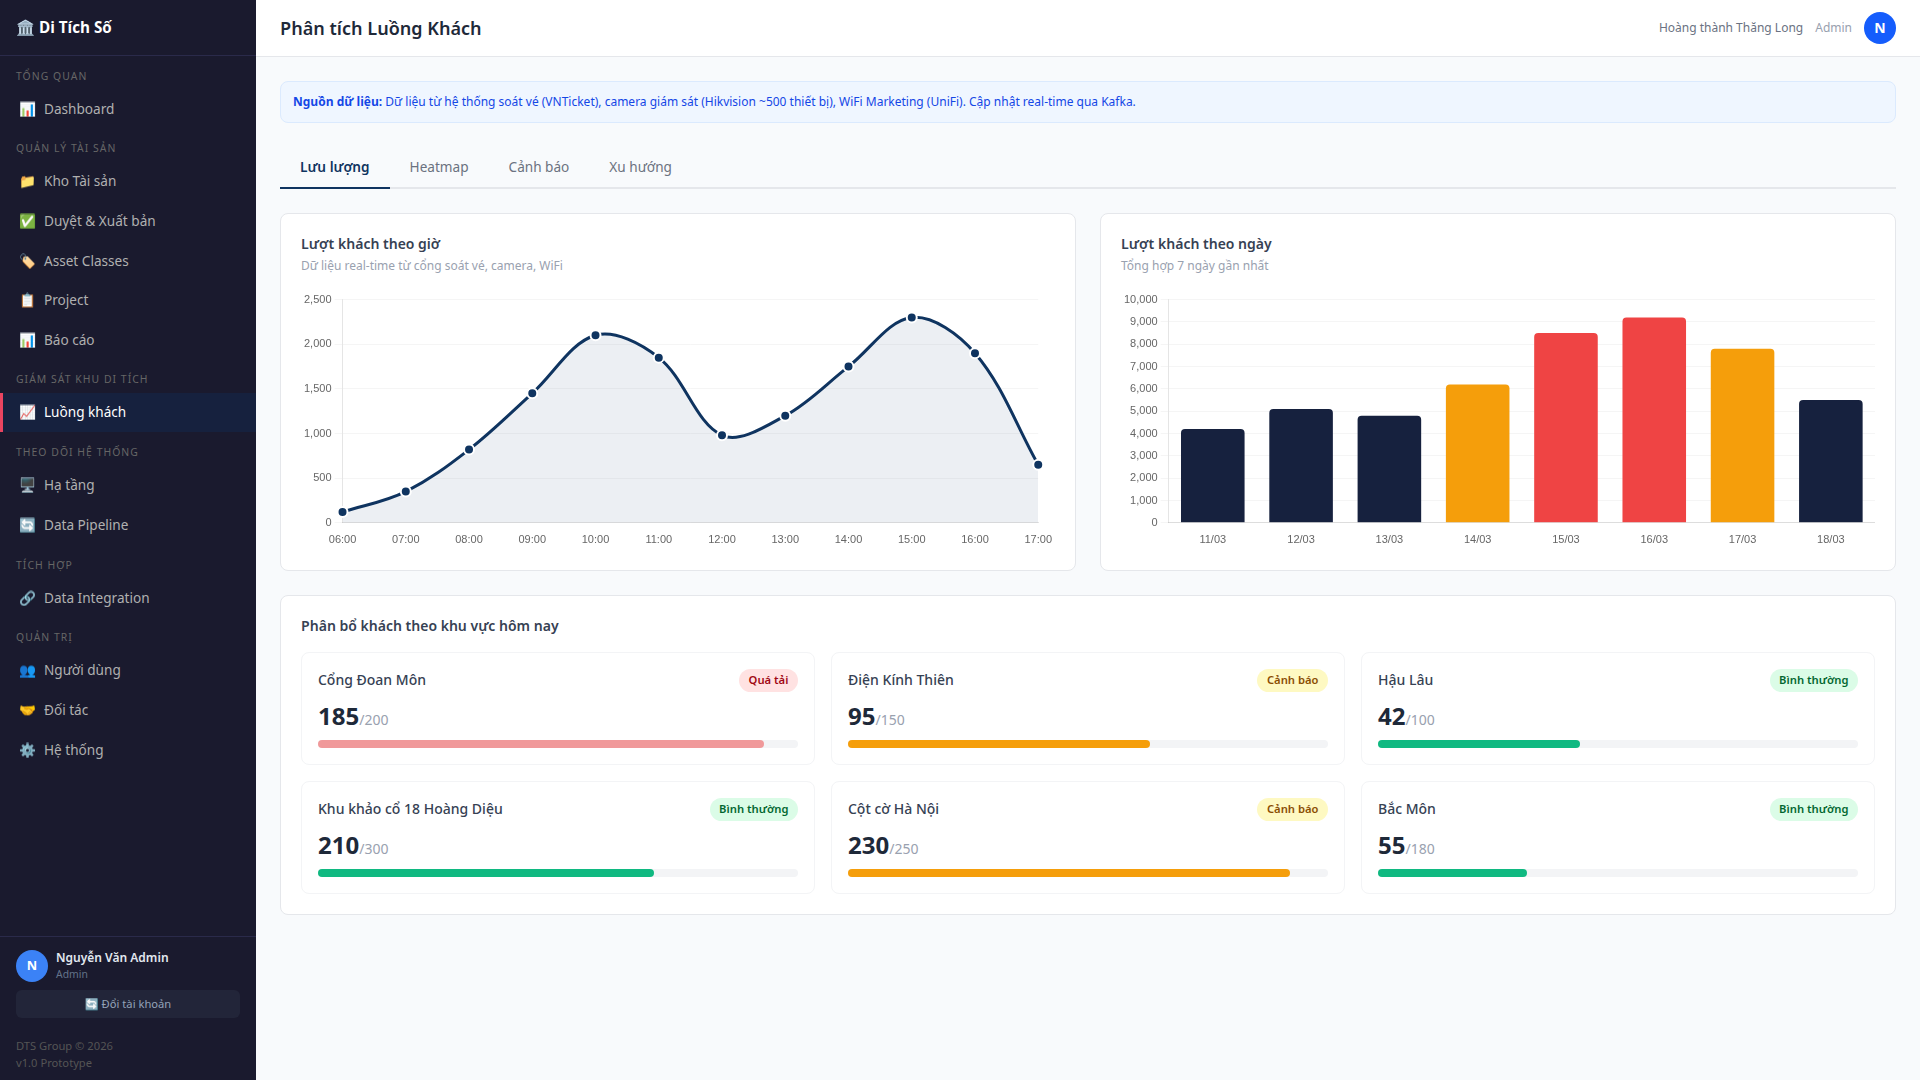Click the Dashboard chart icon in sidebar
This screenshot has width=1920, height=1080.
(27, 109)
